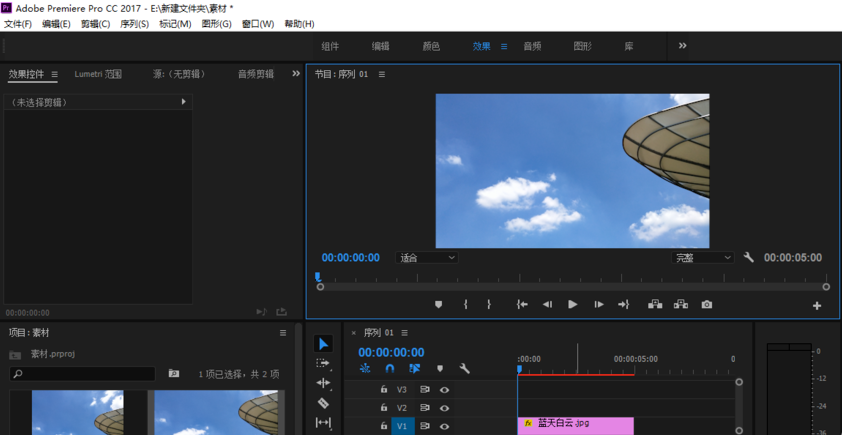Click Export Frame camera icon
The image size is (842, 435).
pos(707,305)
